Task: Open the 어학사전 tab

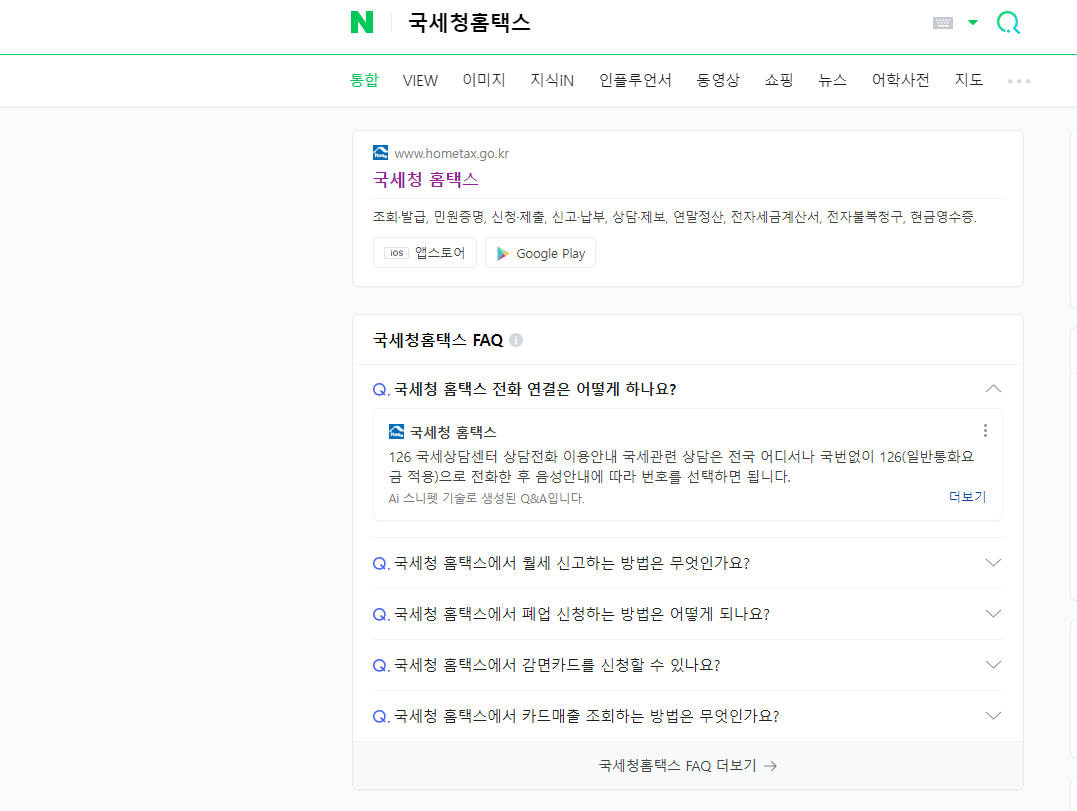Action: pyautogui.click(x=900, y=80)
